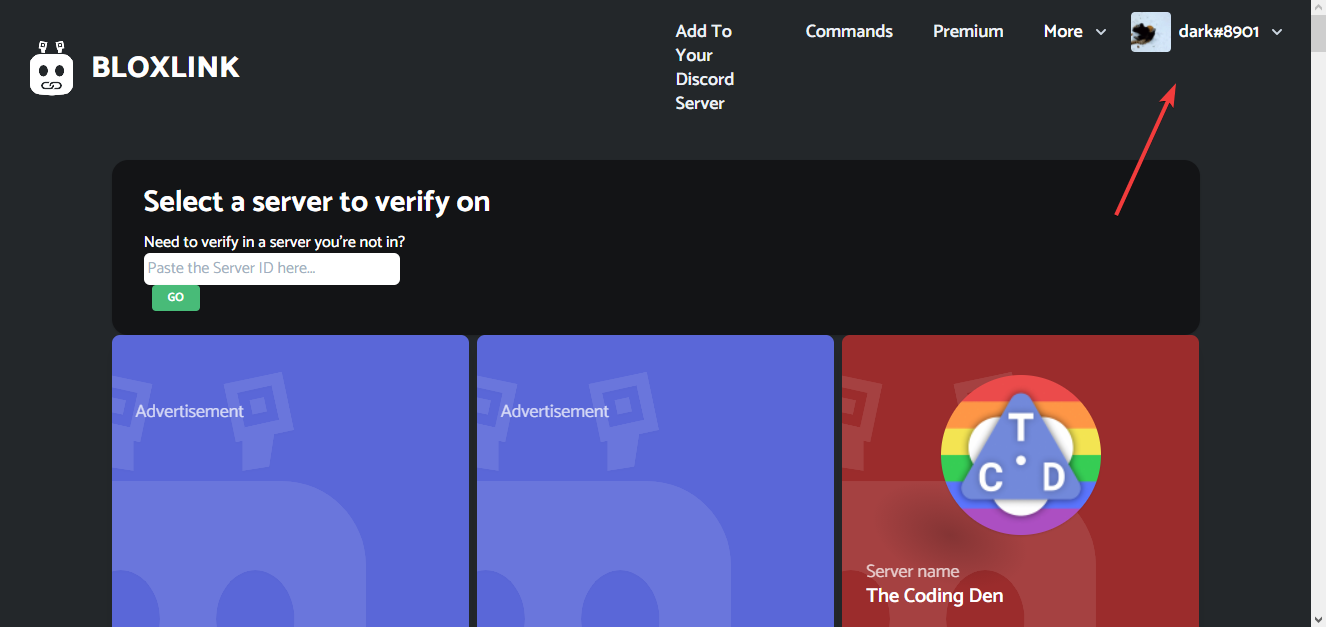Open the dark#8901 user avatar
The height and width of the screenshot is (627, 1326).
pos(1150,32)
